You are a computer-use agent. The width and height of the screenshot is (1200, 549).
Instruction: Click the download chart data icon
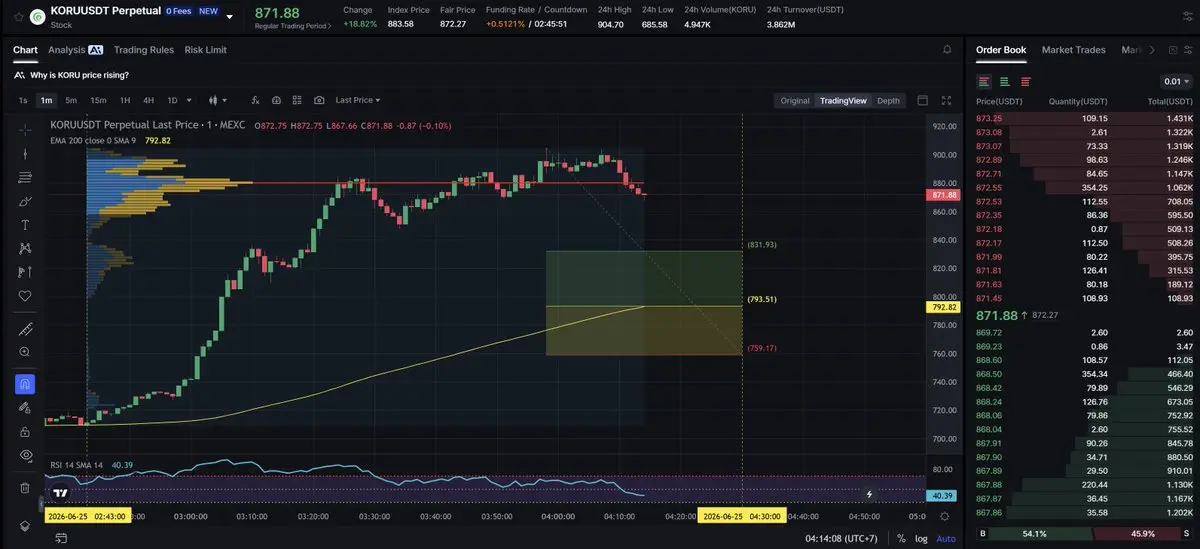[276, 100]
